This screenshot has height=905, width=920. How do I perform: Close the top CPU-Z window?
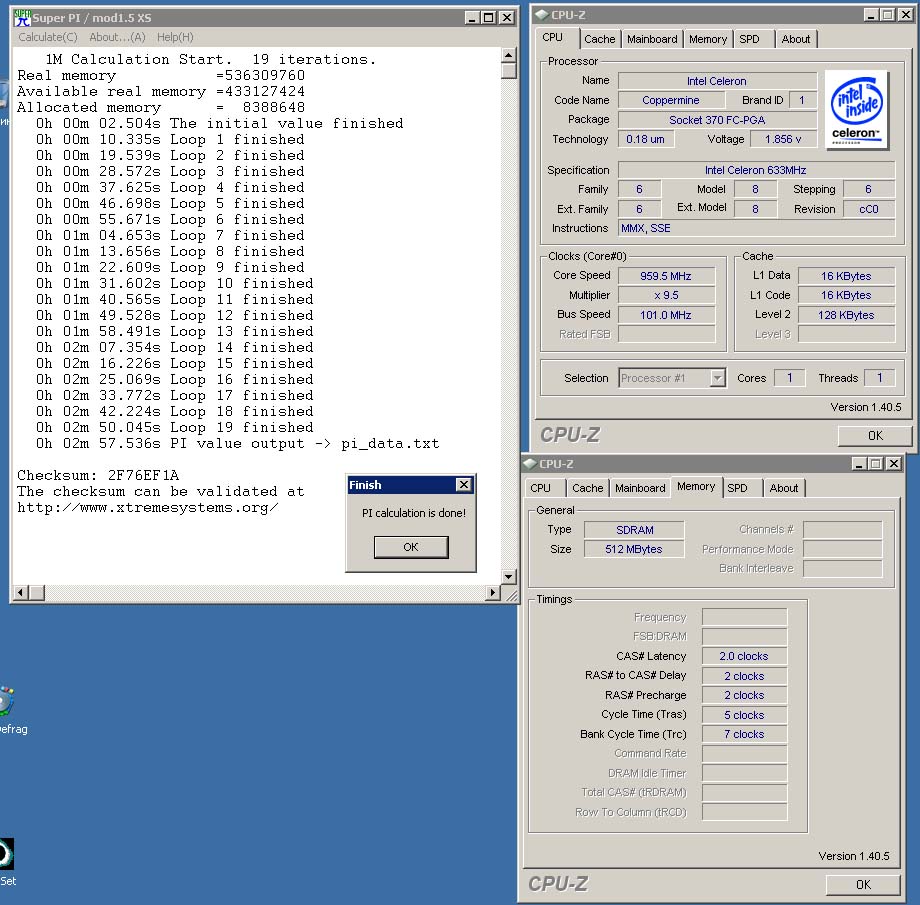(x=905, y=15)
